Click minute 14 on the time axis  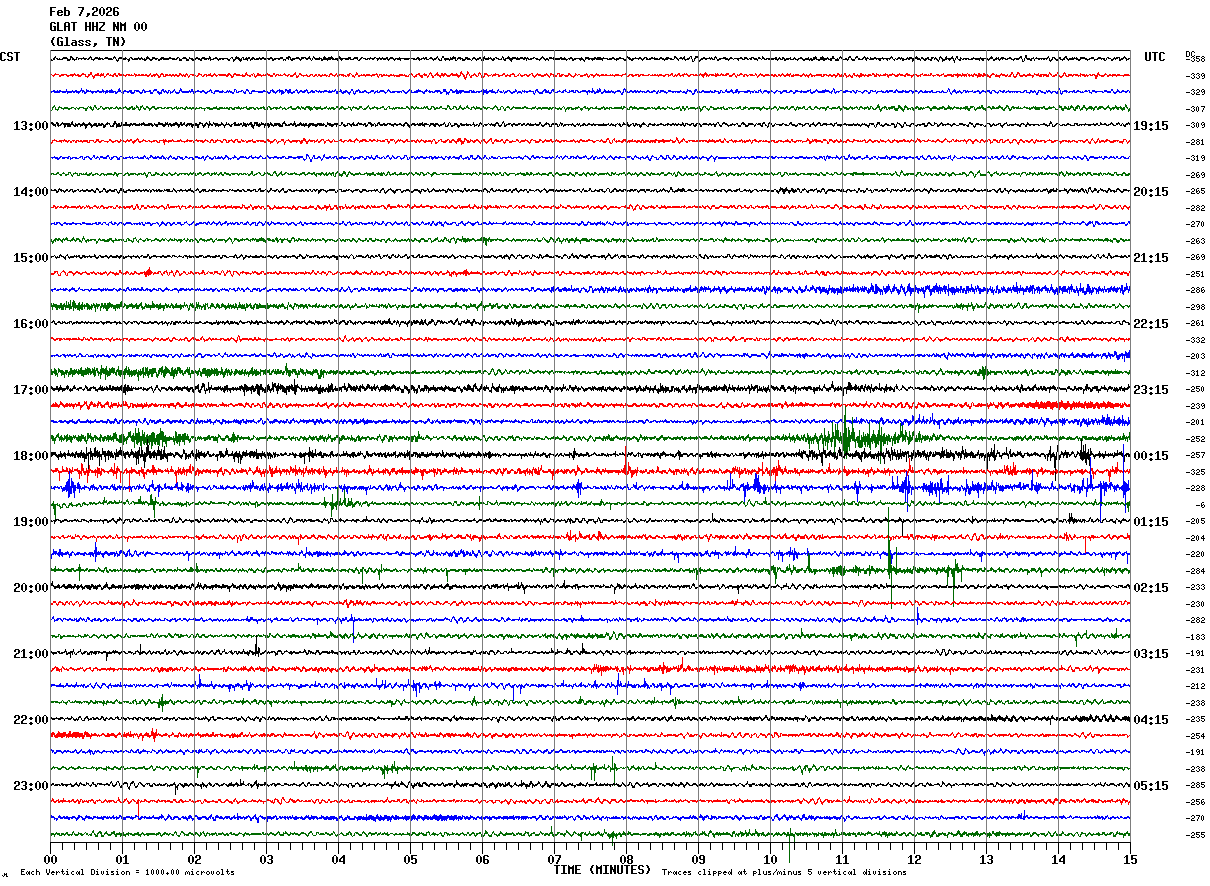(x=1058, y=859)
